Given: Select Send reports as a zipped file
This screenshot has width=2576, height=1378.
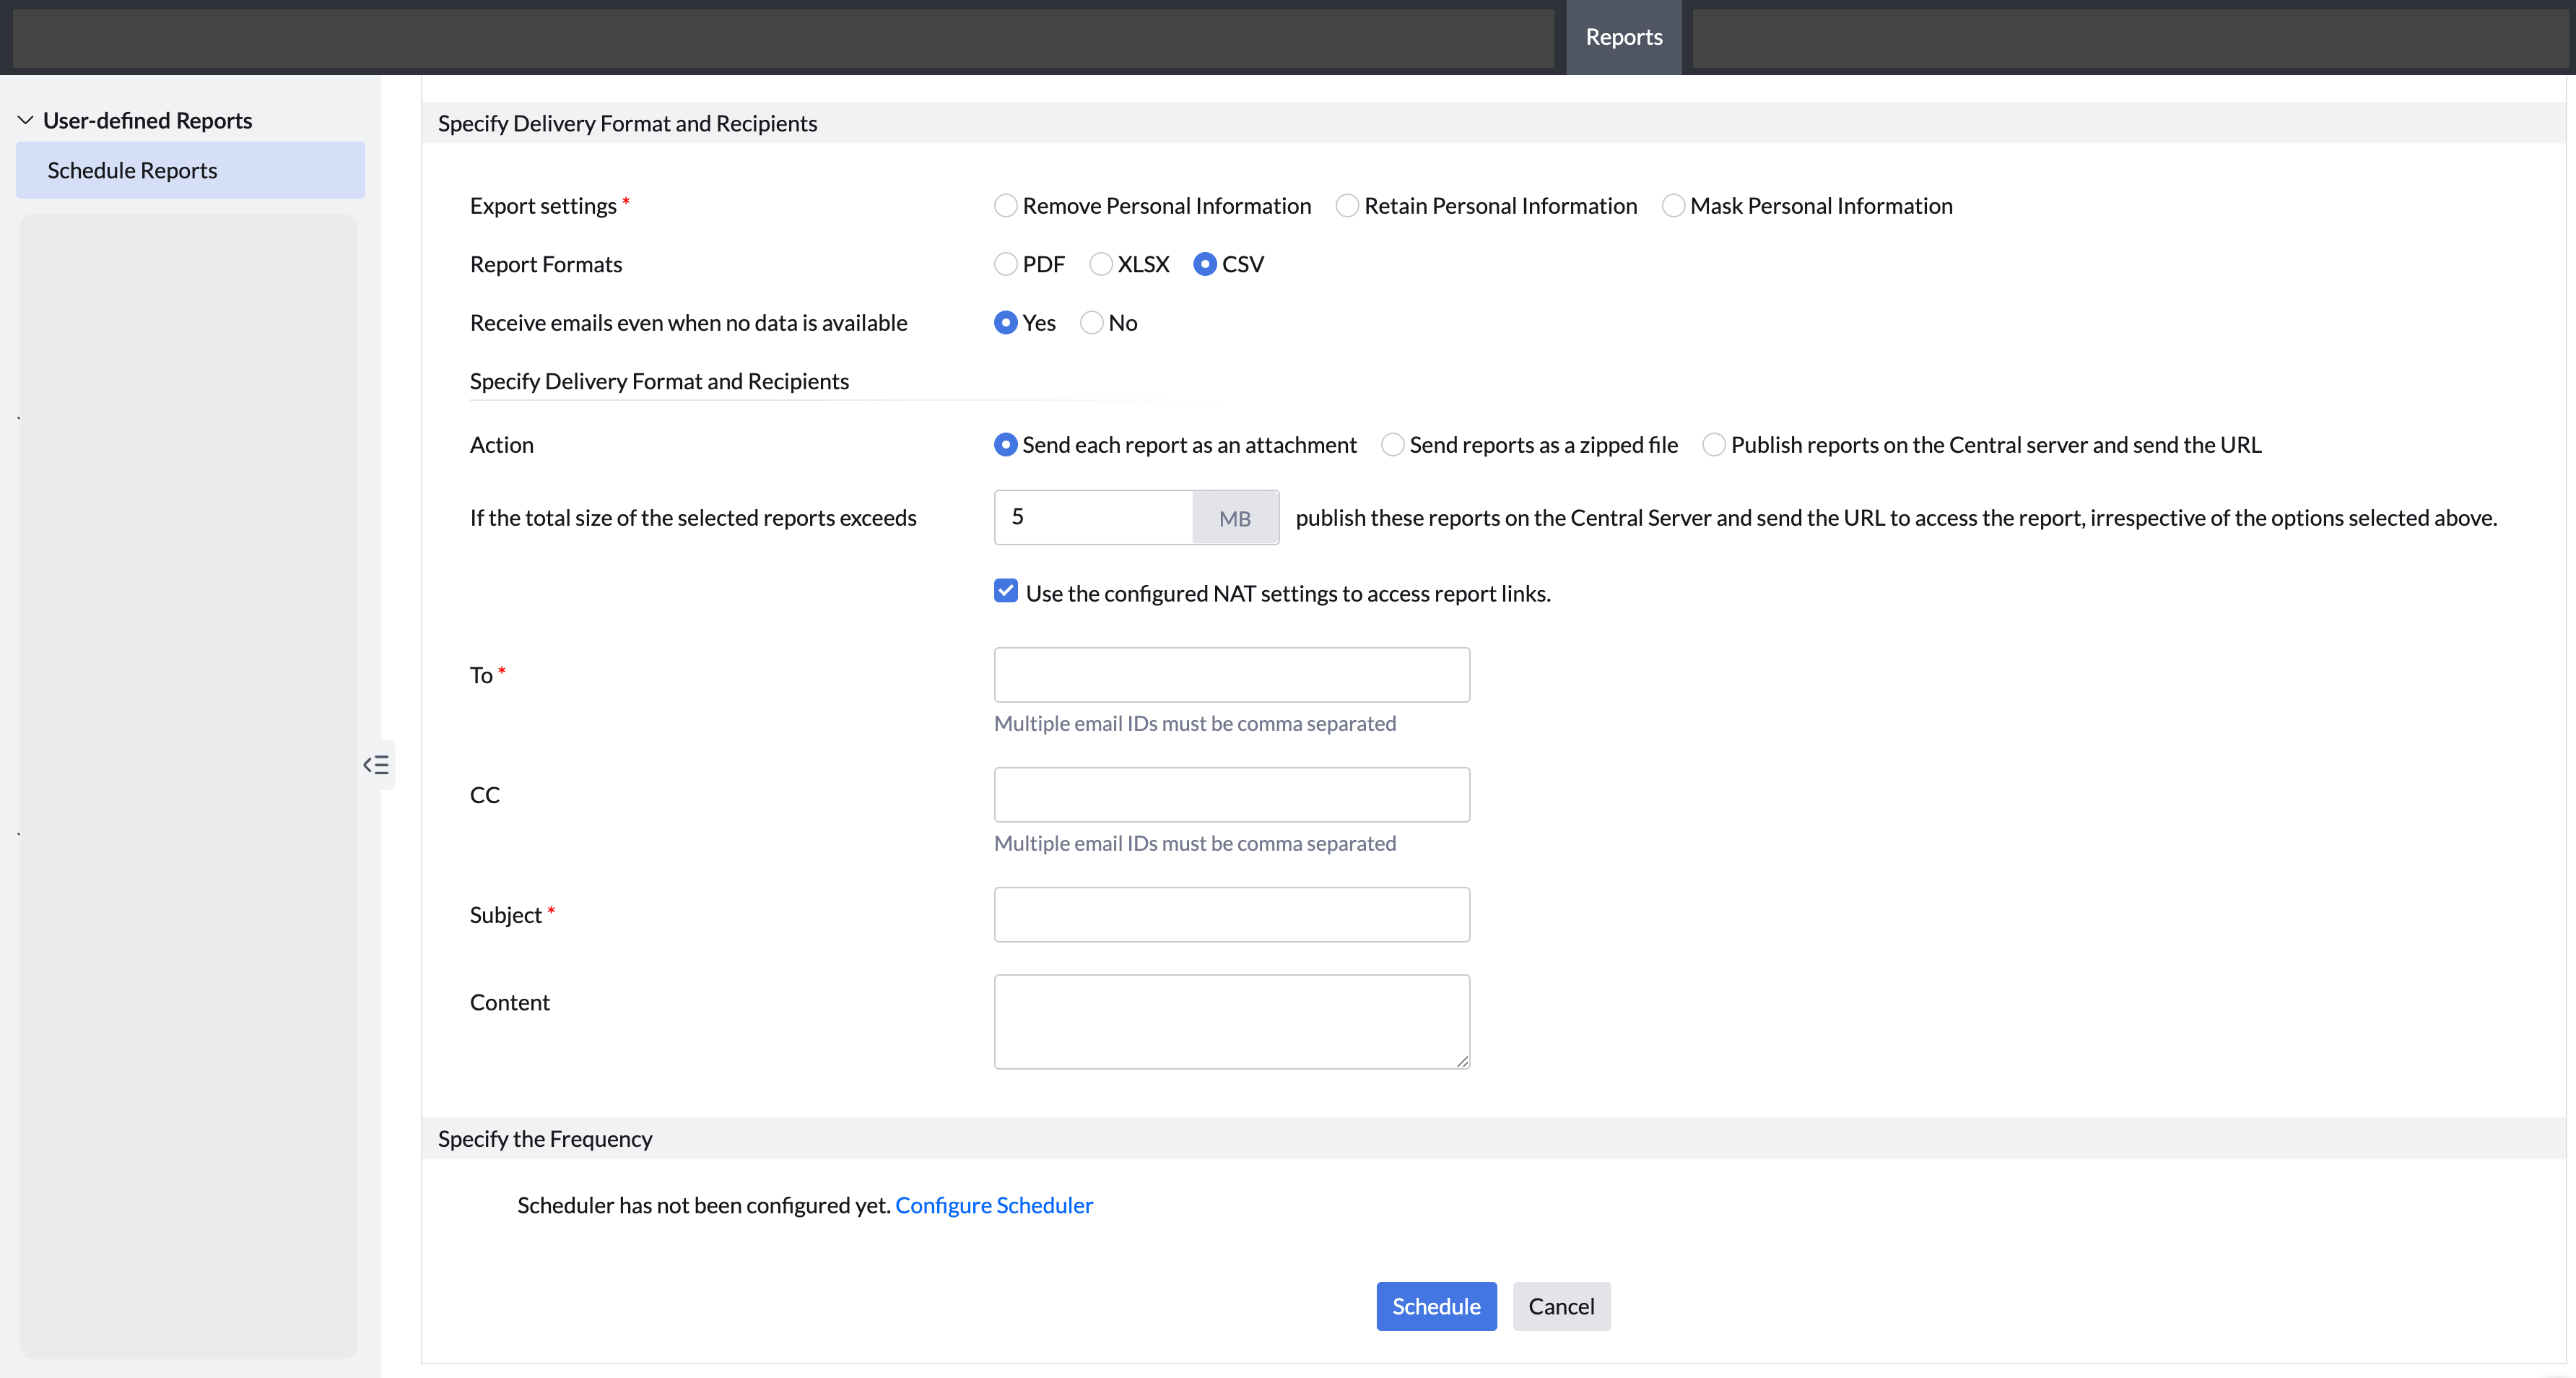Looking at the screenshot, I should click(x=1392, y=445).
